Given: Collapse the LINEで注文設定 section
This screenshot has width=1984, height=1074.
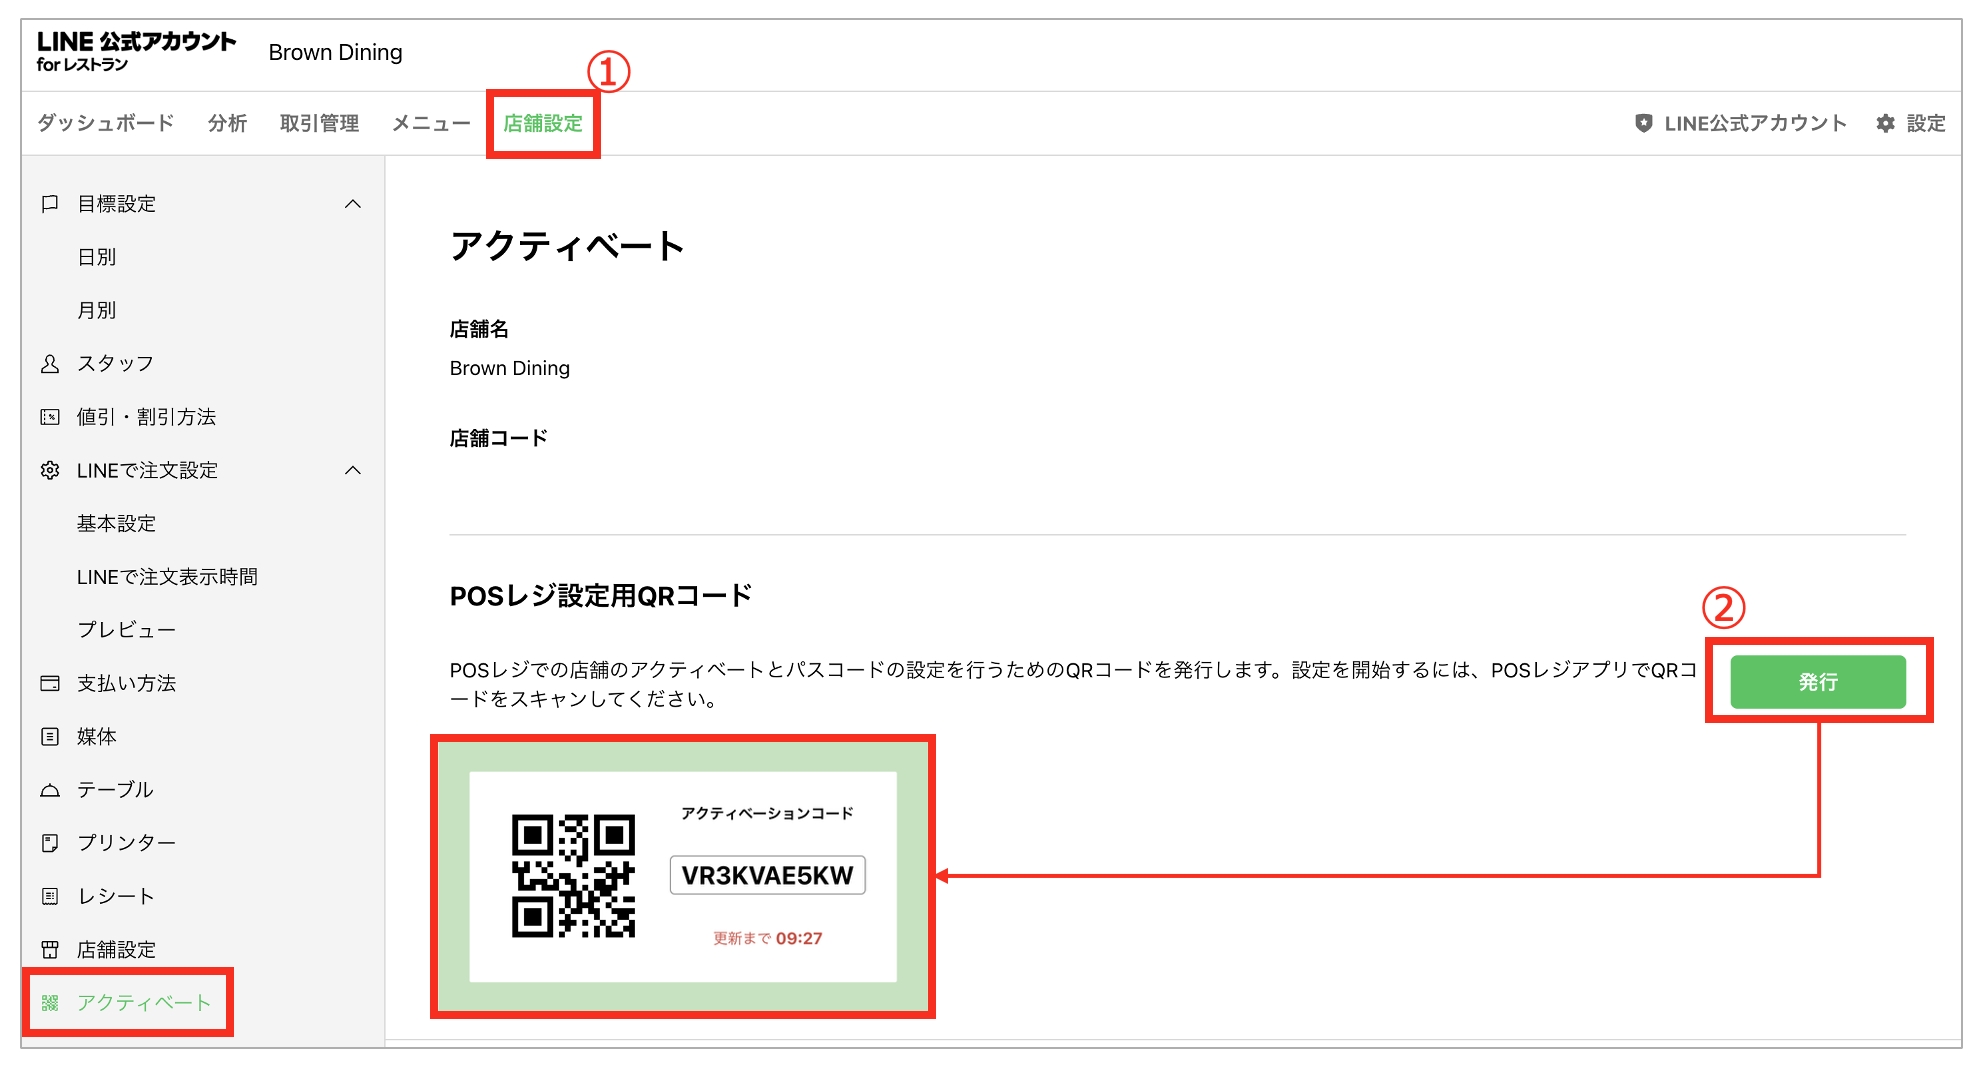Looking at the screenshot, I should coord(353,470).
